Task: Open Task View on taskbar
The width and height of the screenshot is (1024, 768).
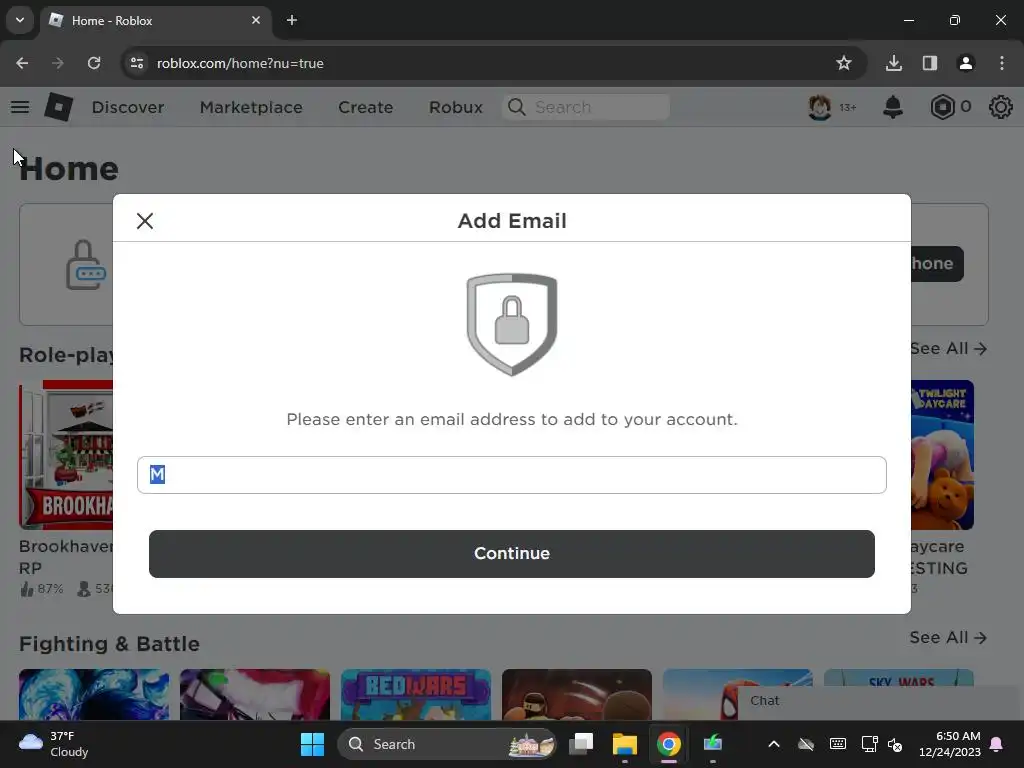Action: tap(581, 744)
